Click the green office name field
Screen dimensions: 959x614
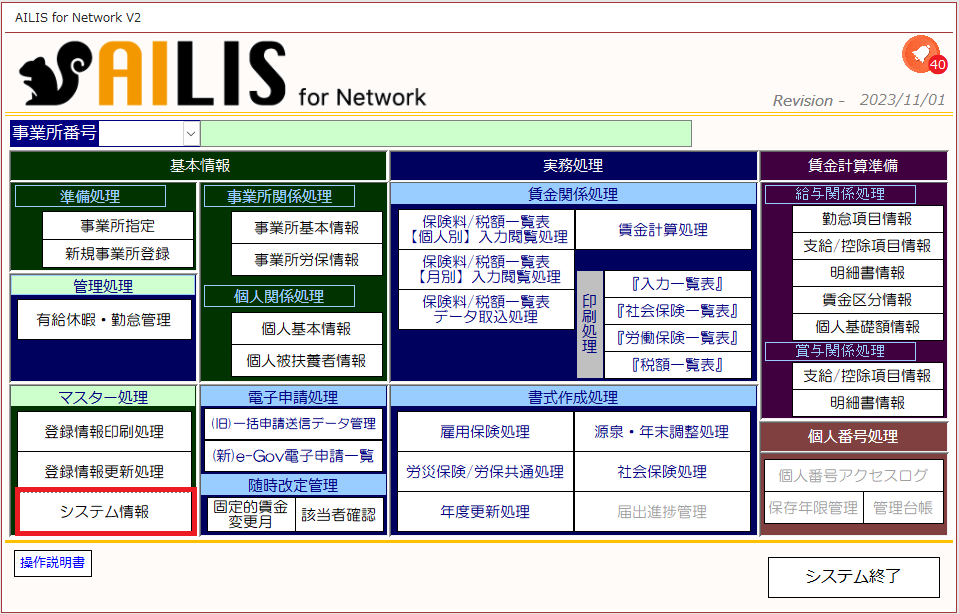[446, 133]
